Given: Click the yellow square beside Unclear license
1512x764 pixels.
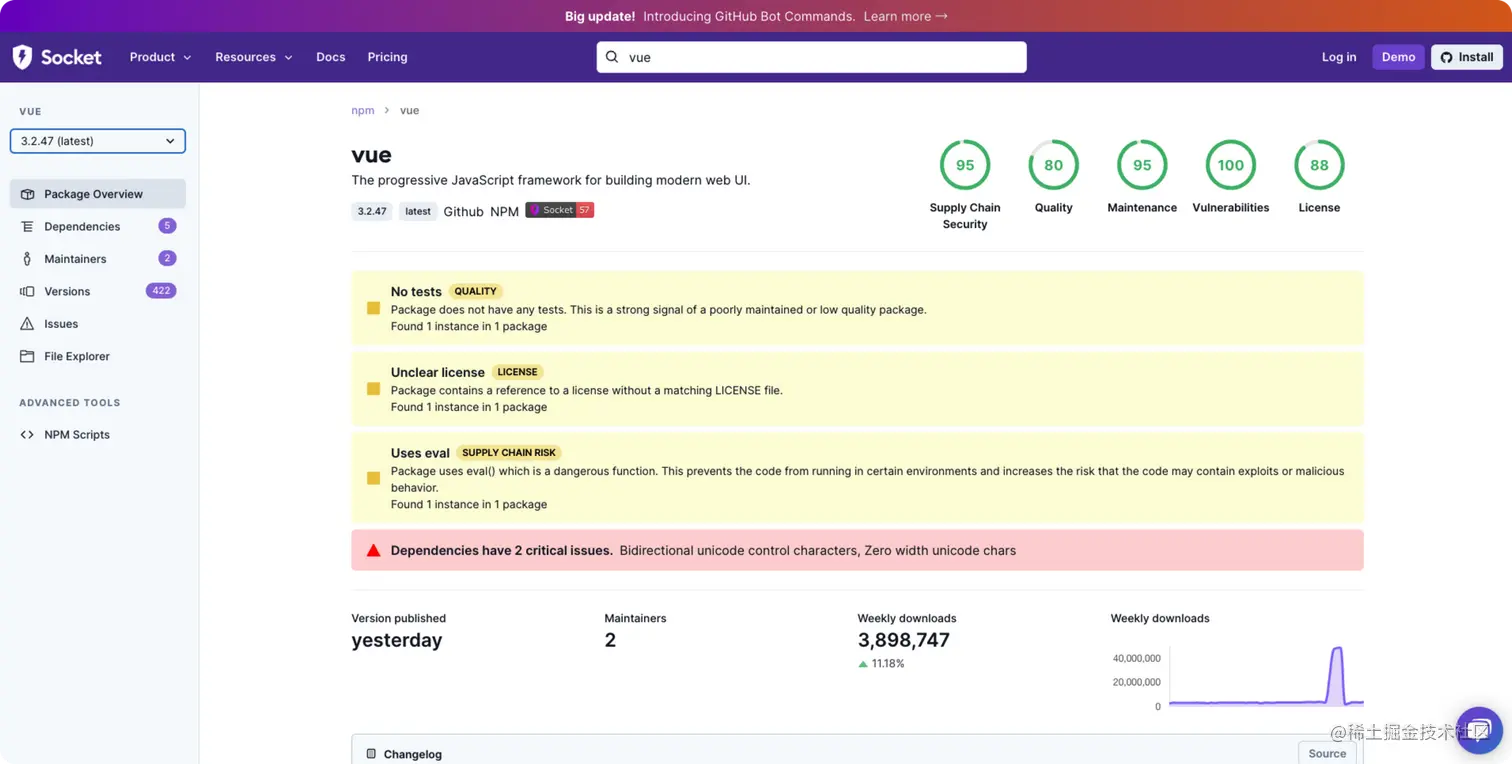Looking at the screenshot, I should click(x=373, y=389).
